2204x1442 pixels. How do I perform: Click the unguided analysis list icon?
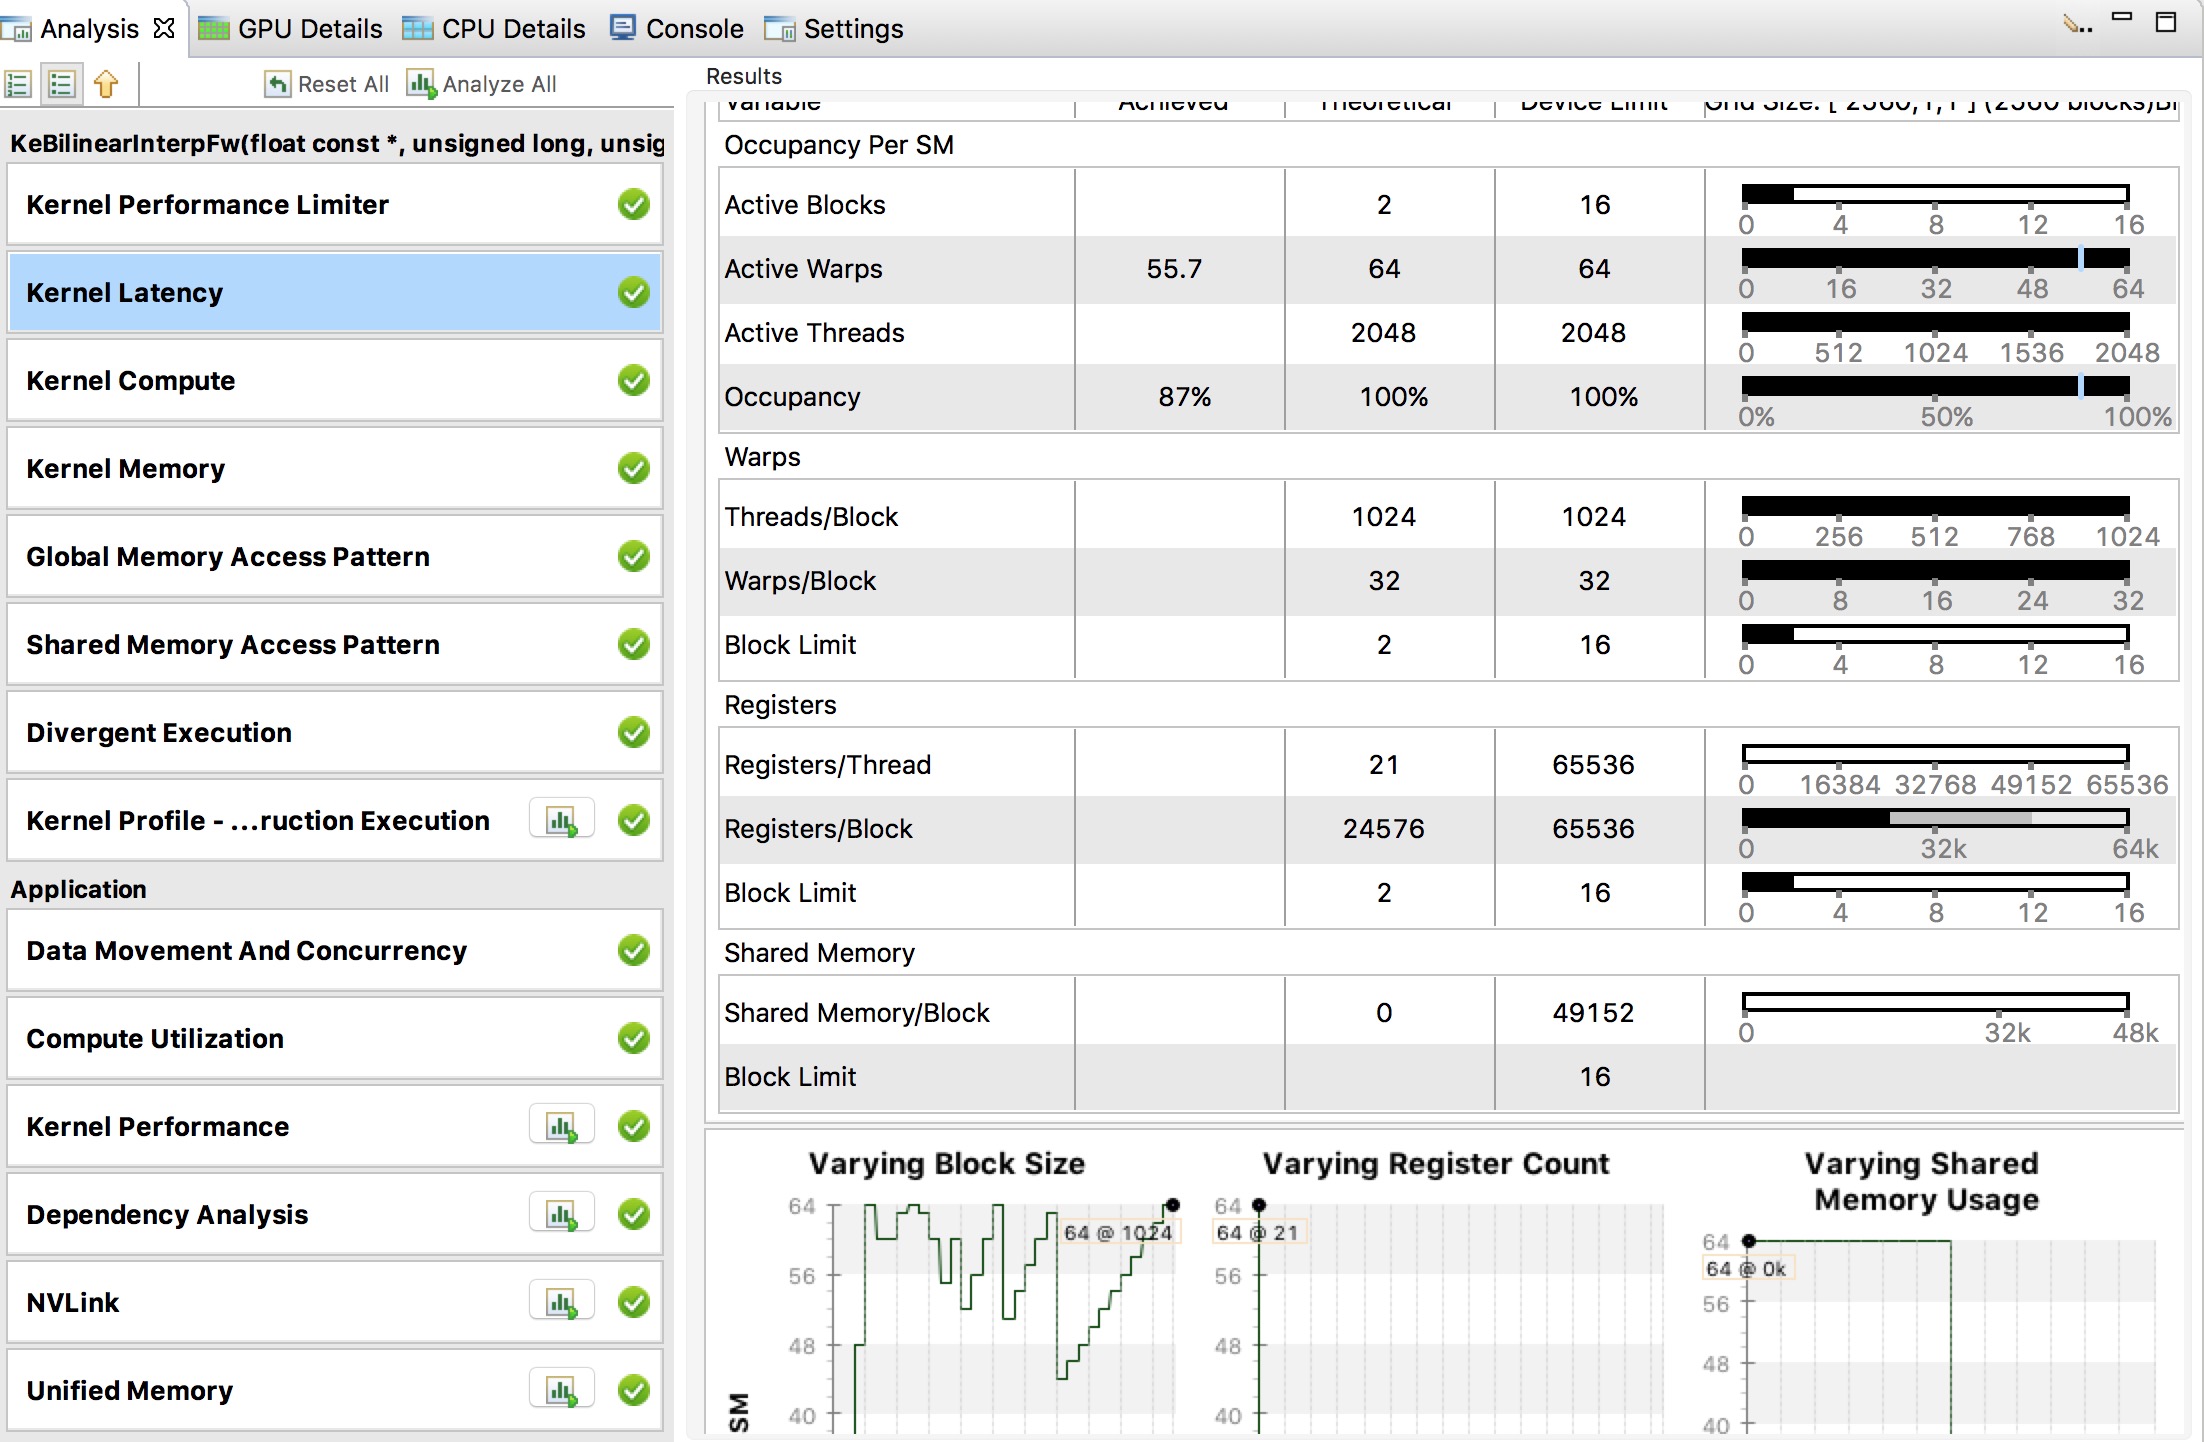(x=61, y=84)
